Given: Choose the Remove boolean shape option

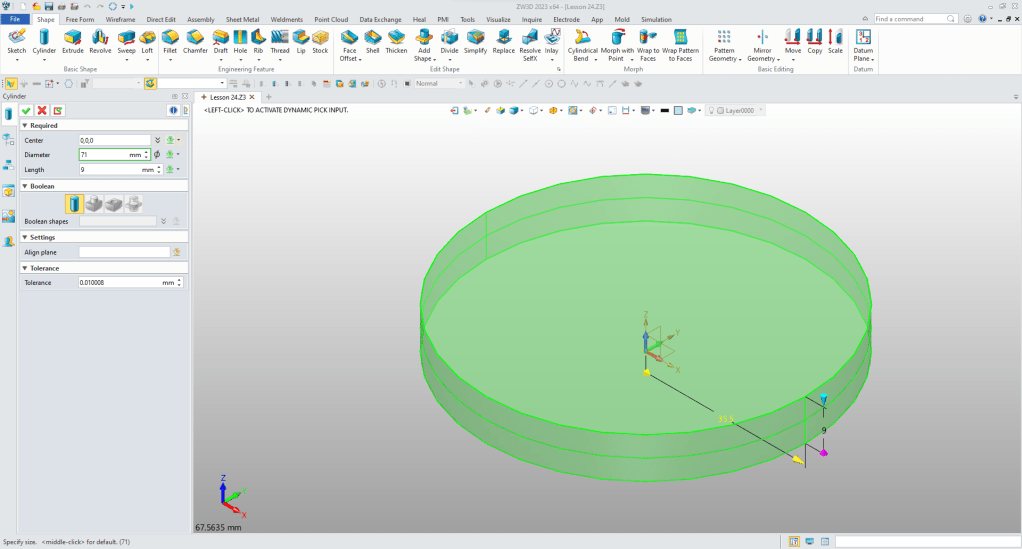Looking at the screenshot, I should click(x=114, y=204).
